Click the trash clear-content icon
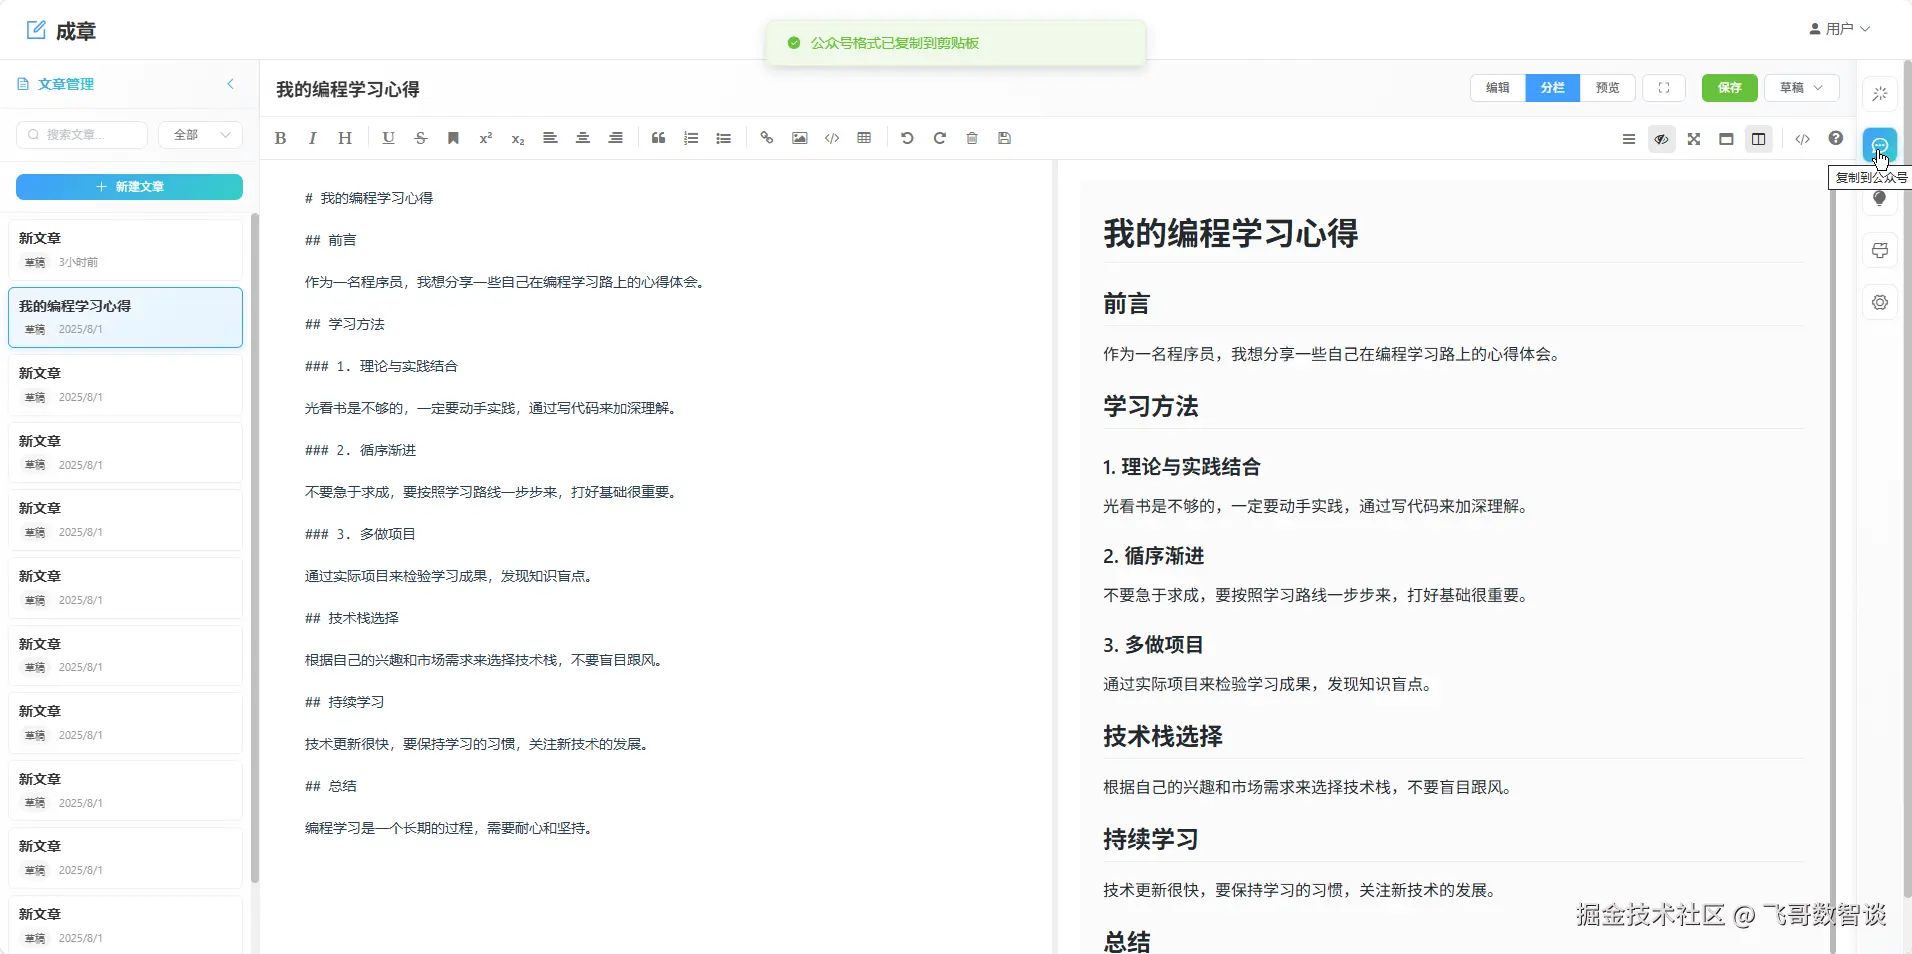The height and width of the screenshot is (954, 1912). 971,138
